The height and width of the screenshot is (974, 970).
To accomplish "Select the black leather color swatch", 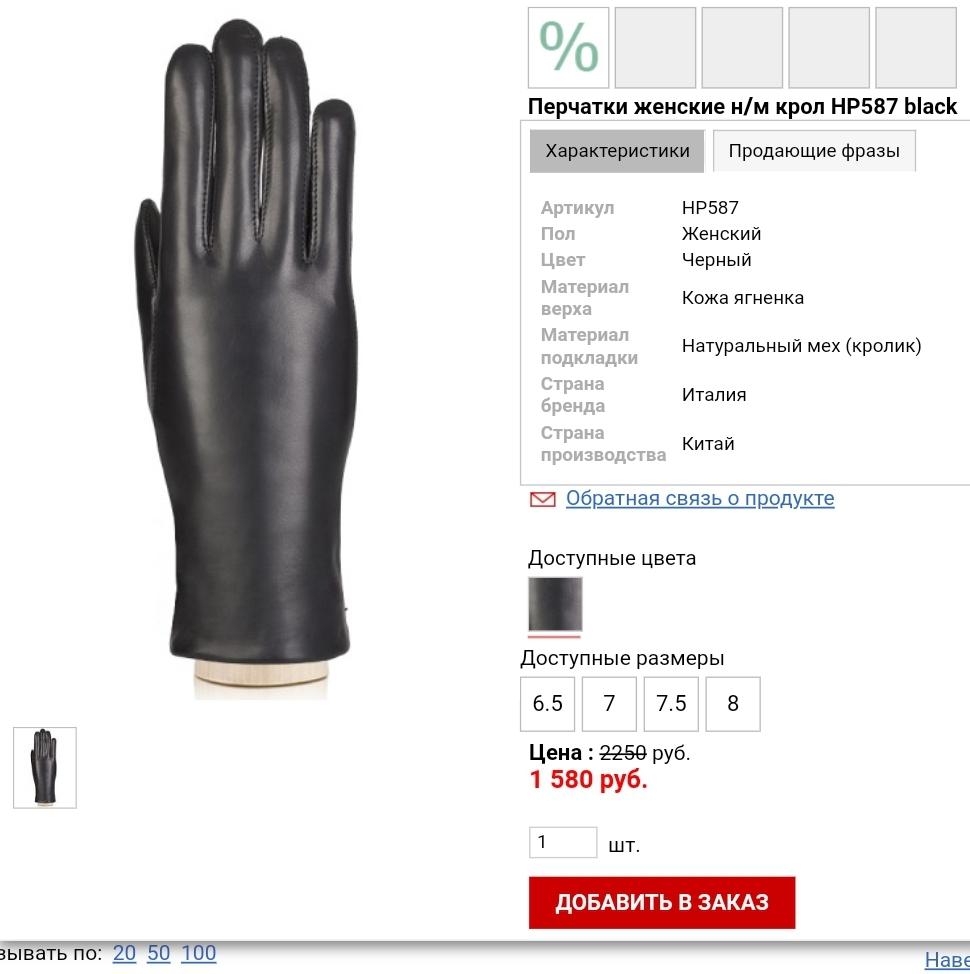I will click(555, 604).
